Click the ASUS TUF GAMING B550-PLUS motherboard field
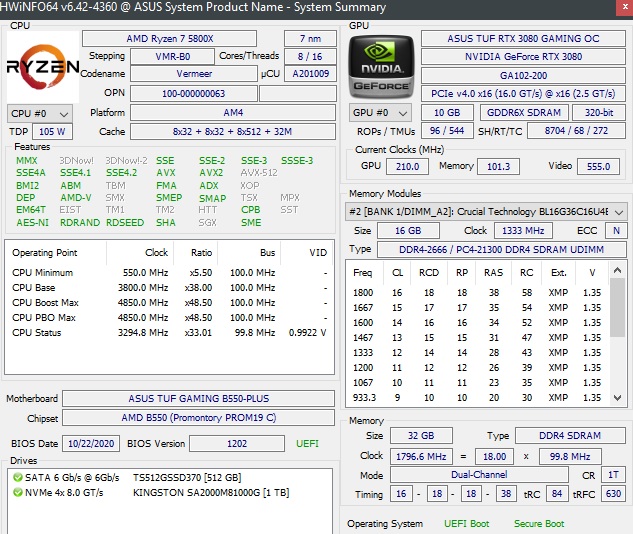633x534 pixels. point(199,398)
